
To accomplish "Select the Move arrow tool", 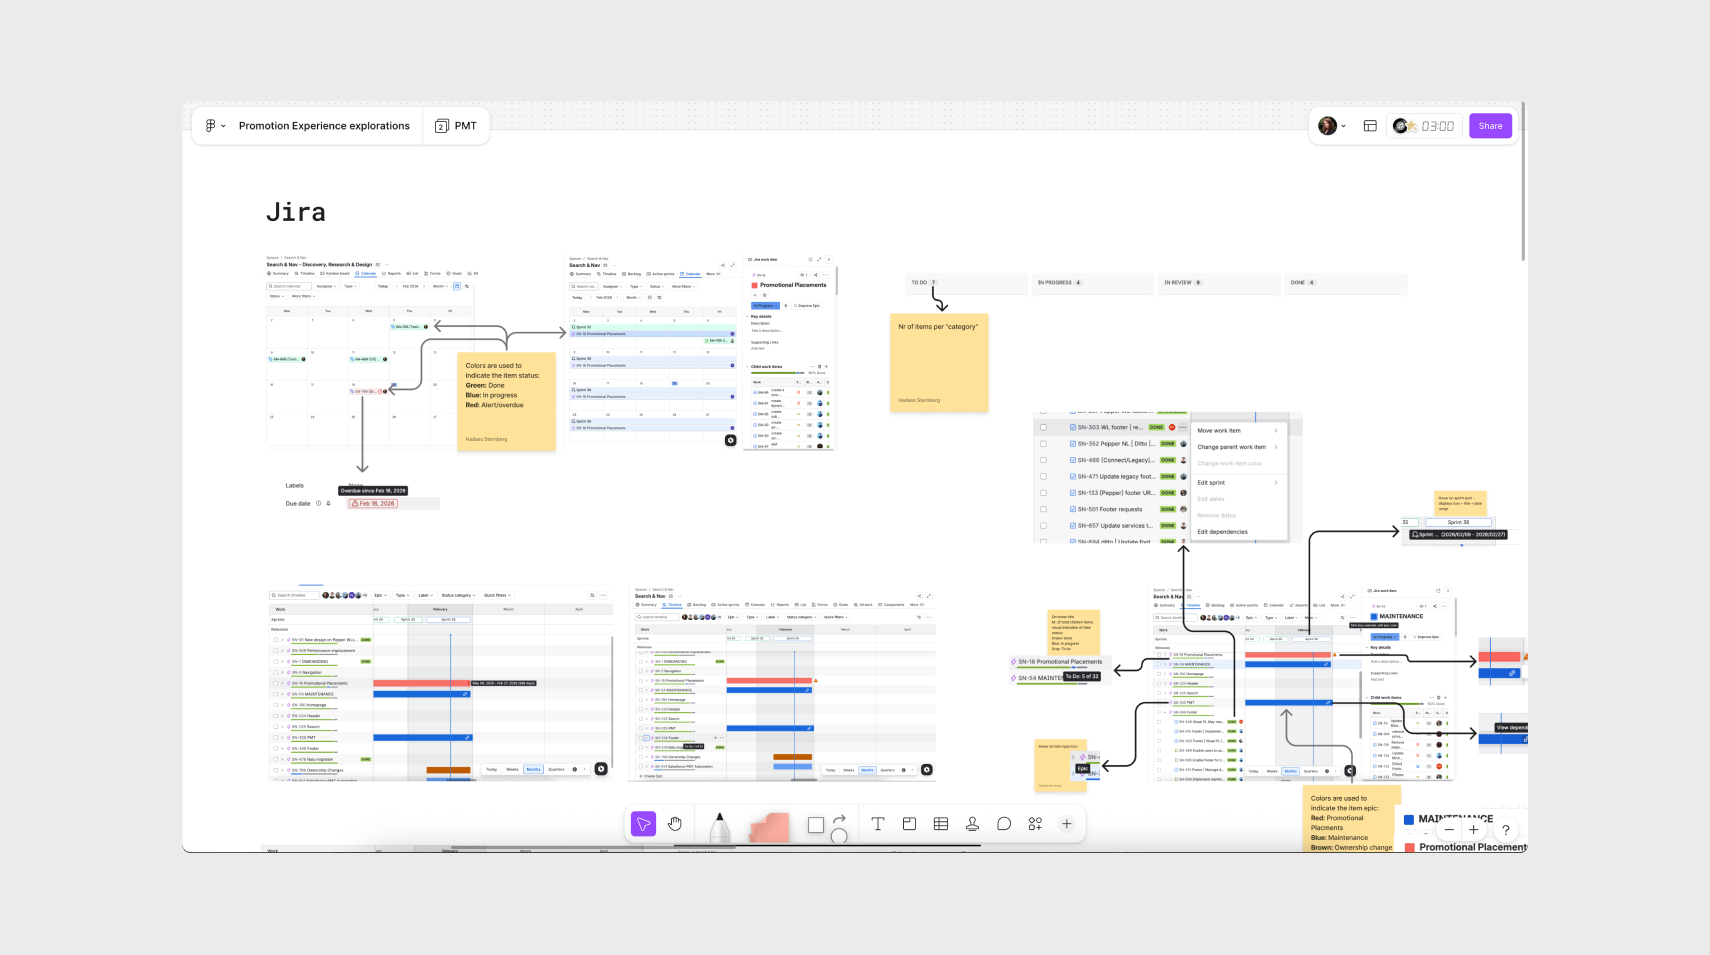I will (643, 824).
